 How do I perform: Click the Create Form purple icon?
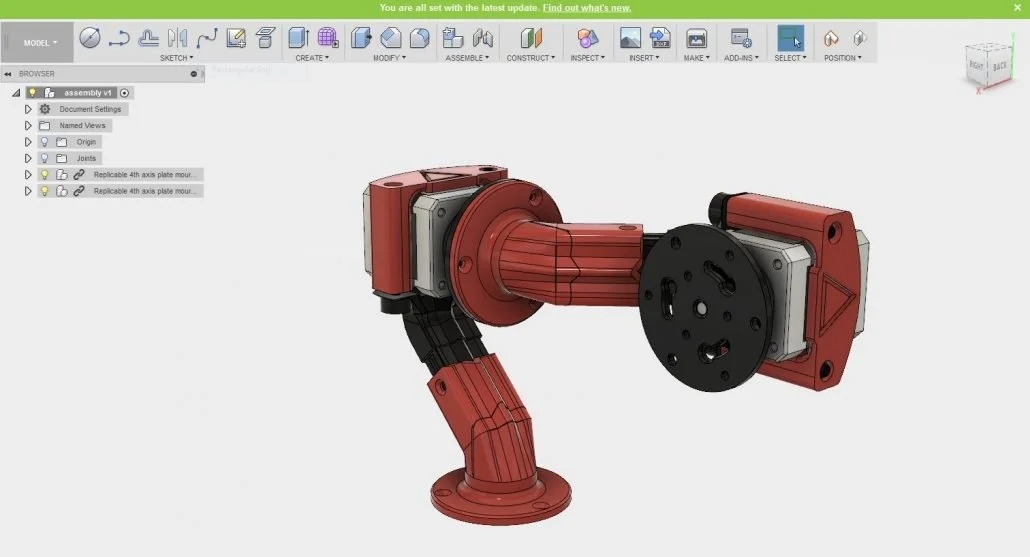point(328,38)
